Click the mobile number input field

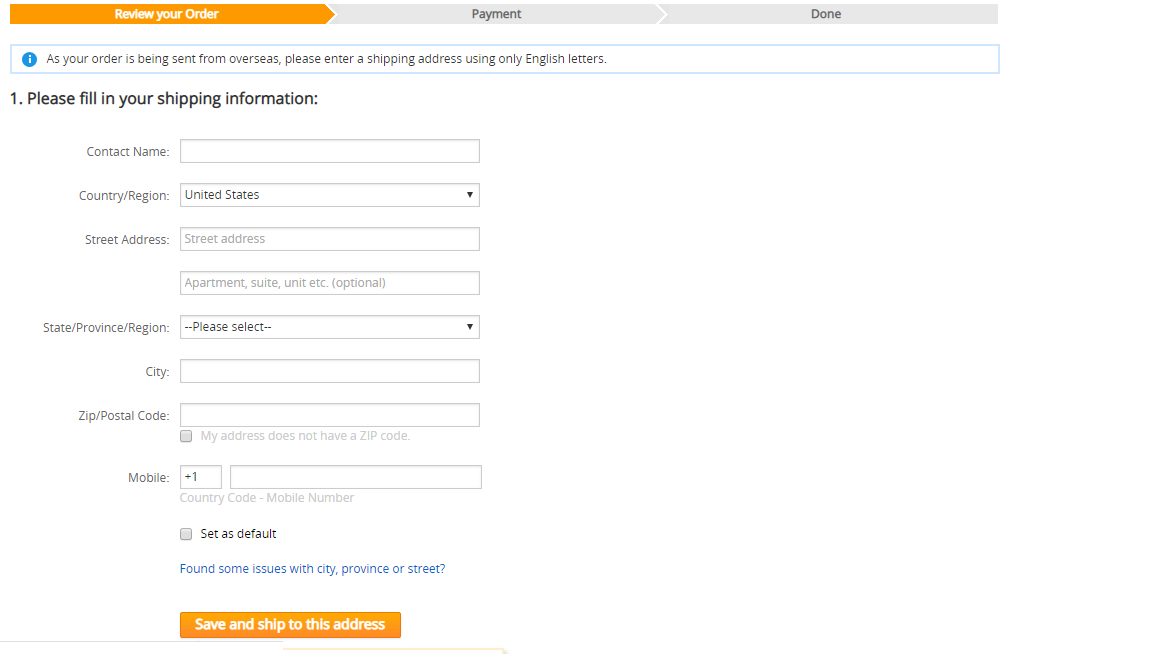[x=355, y=477]
